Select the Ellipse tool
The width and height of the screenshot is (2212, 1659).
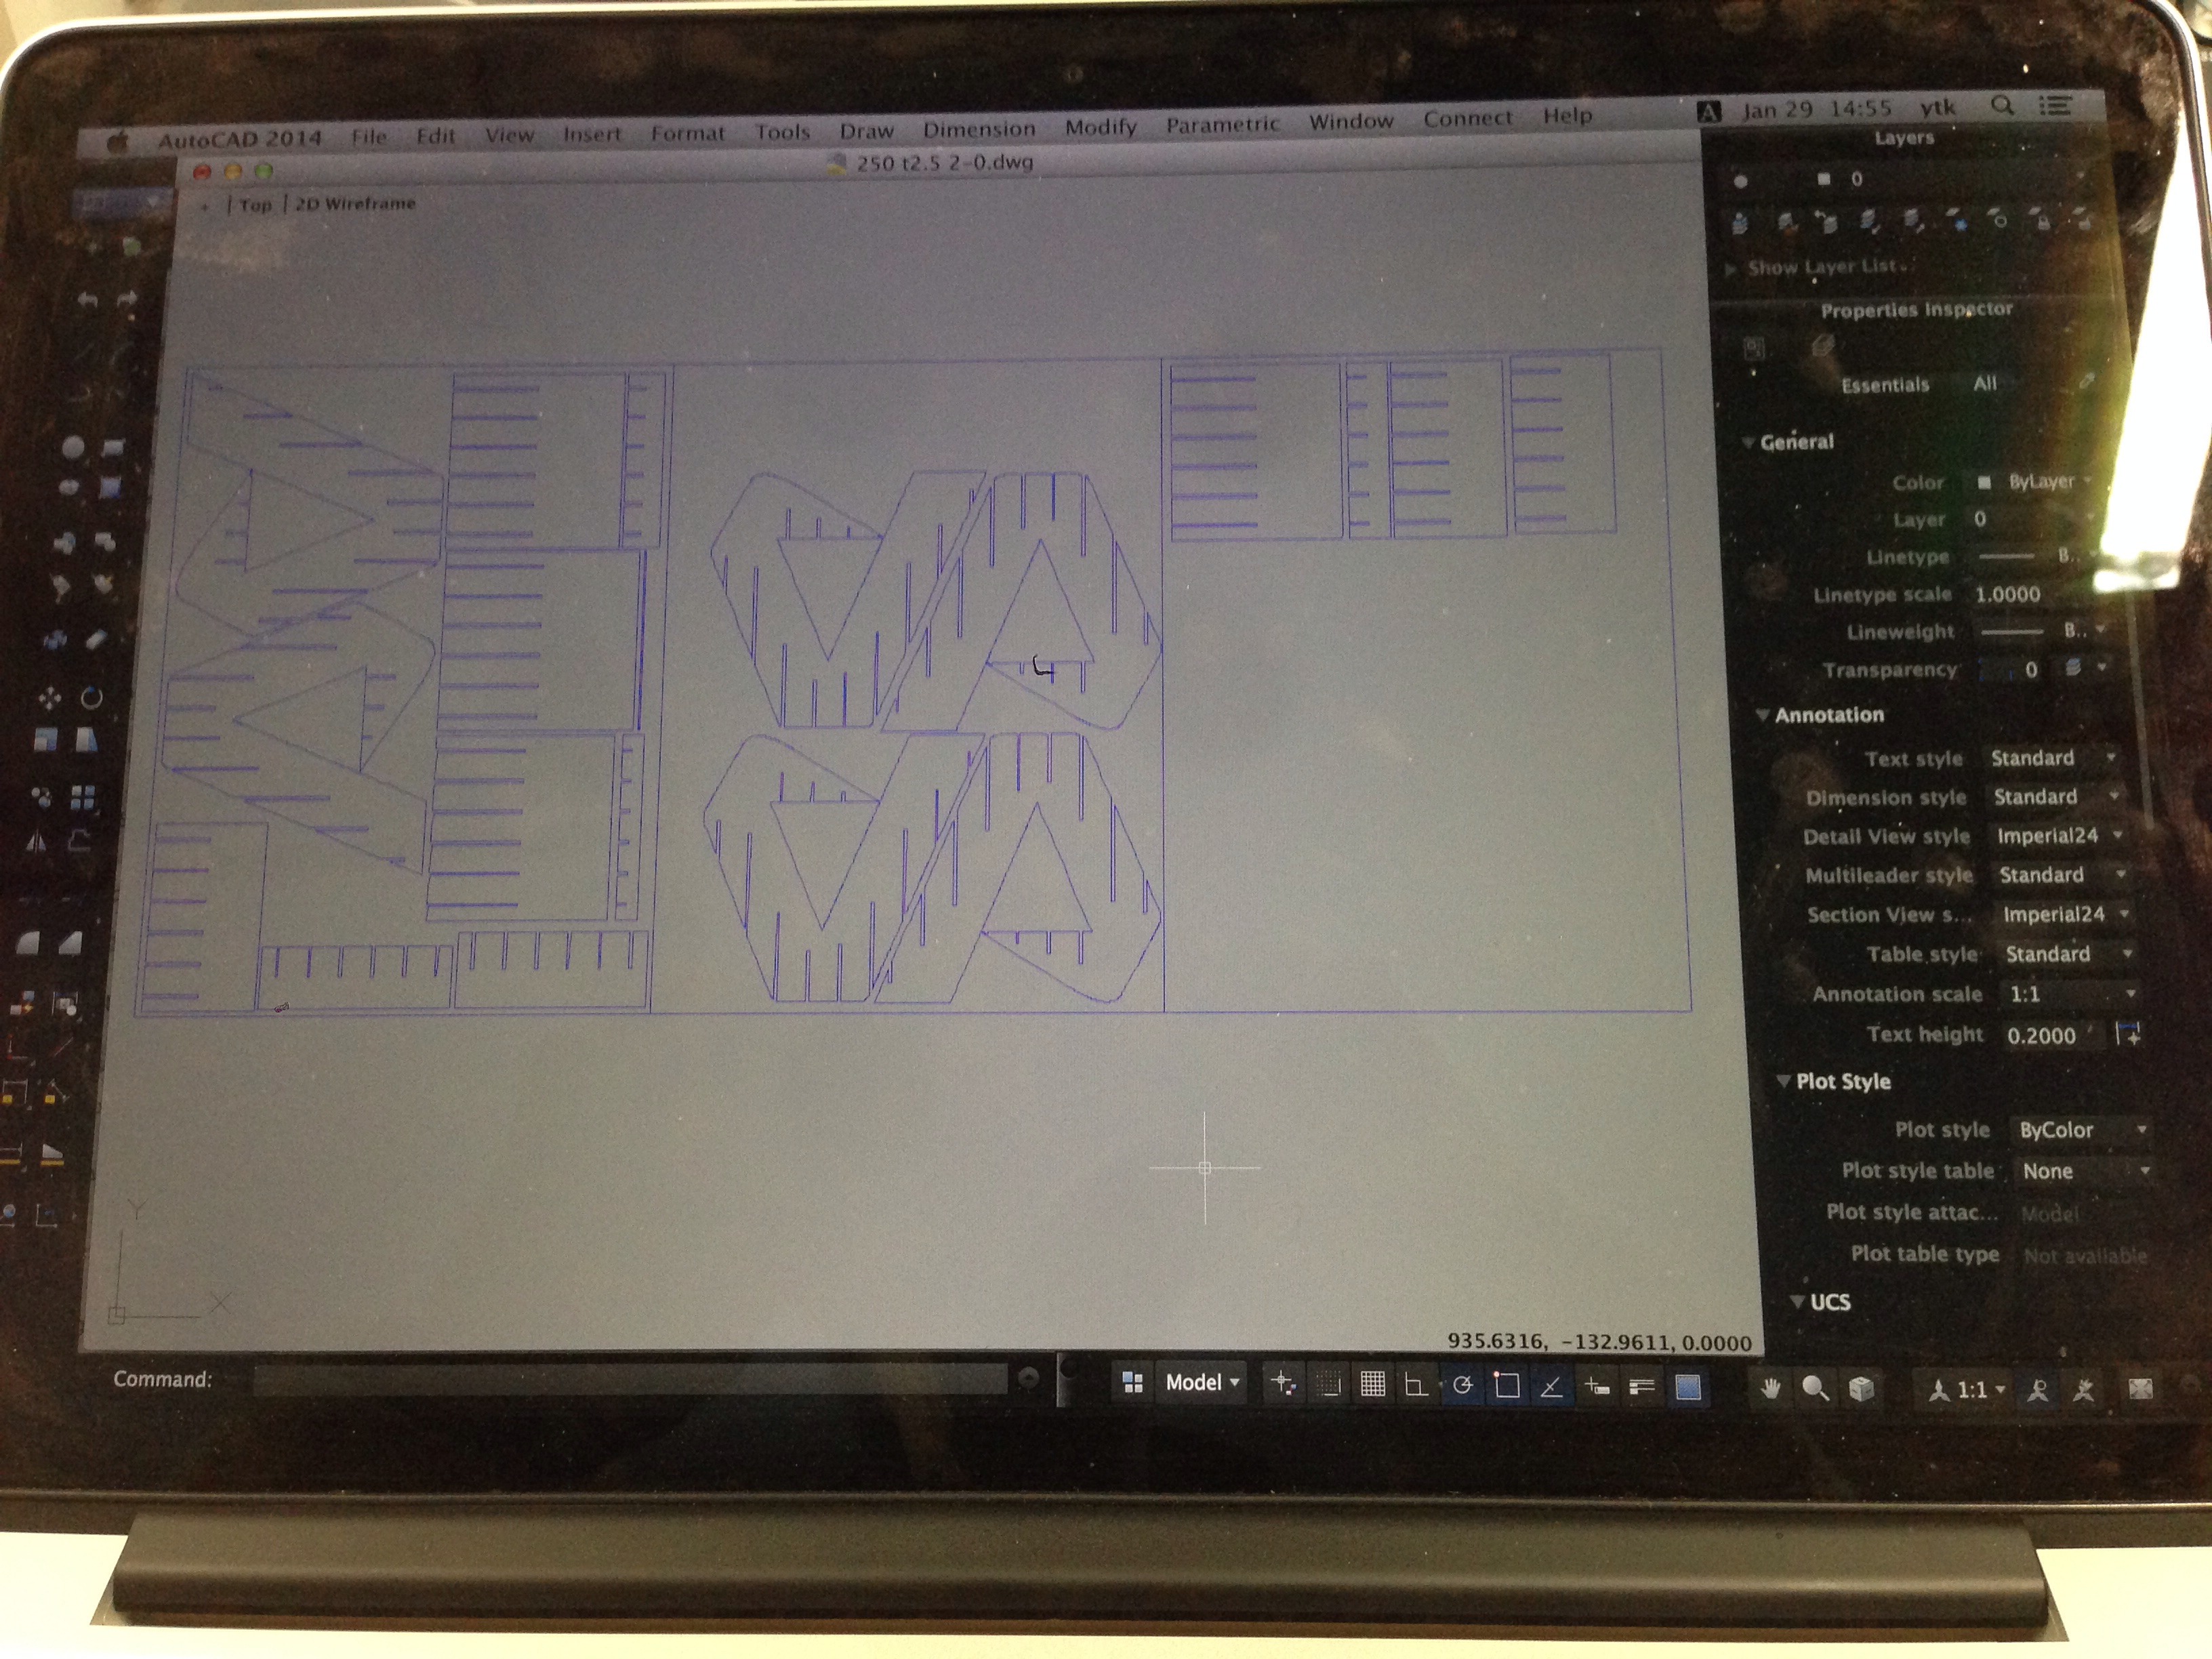pyautogui.click(x=69, y=487)
